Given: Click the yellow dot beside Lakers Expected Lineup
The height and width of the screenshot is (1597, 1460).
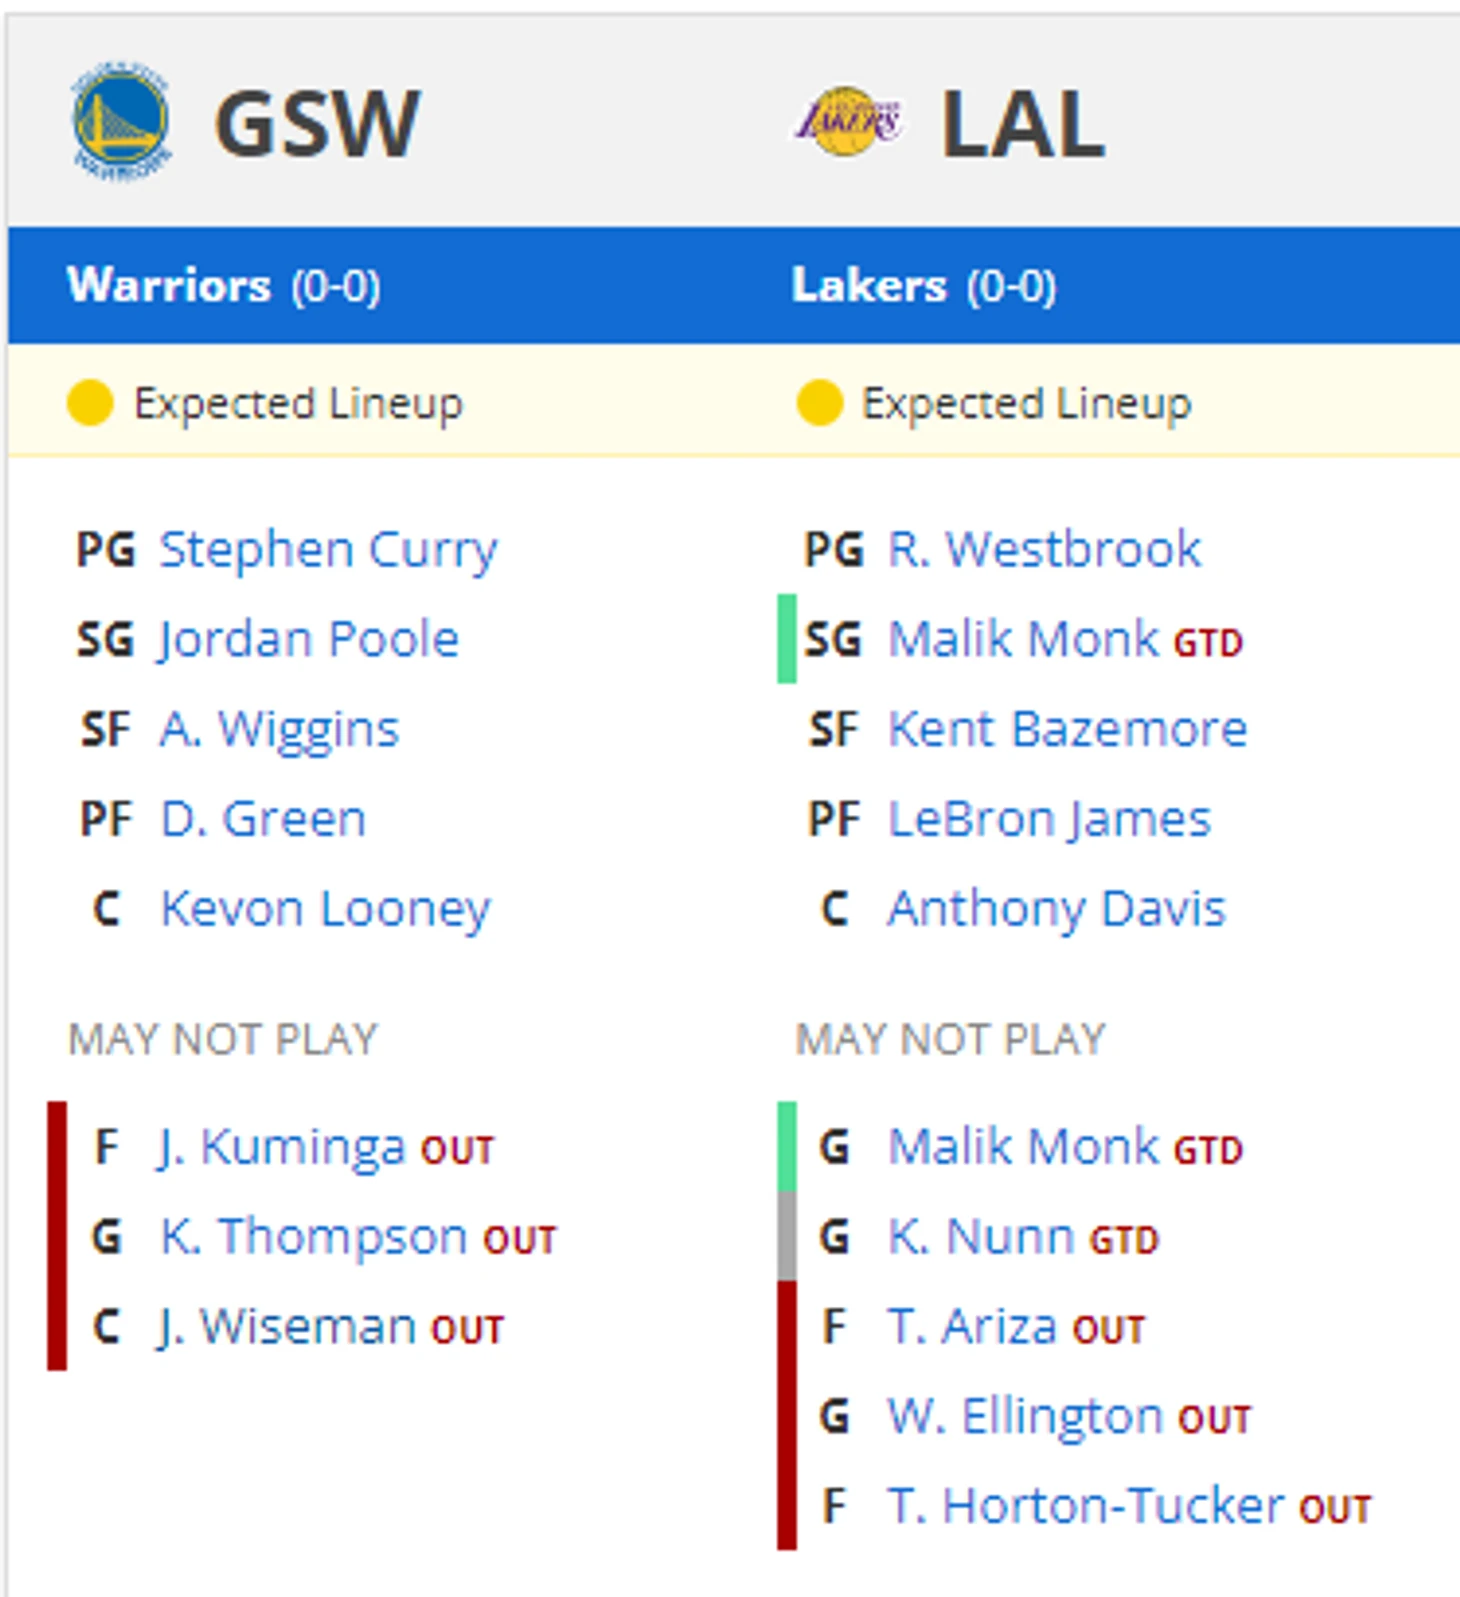Looking at the screenshot, I should [x=819, y=404].
